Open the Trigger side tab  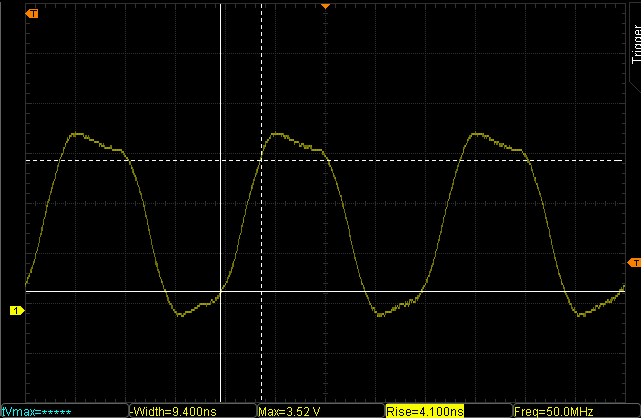[635, 45]
